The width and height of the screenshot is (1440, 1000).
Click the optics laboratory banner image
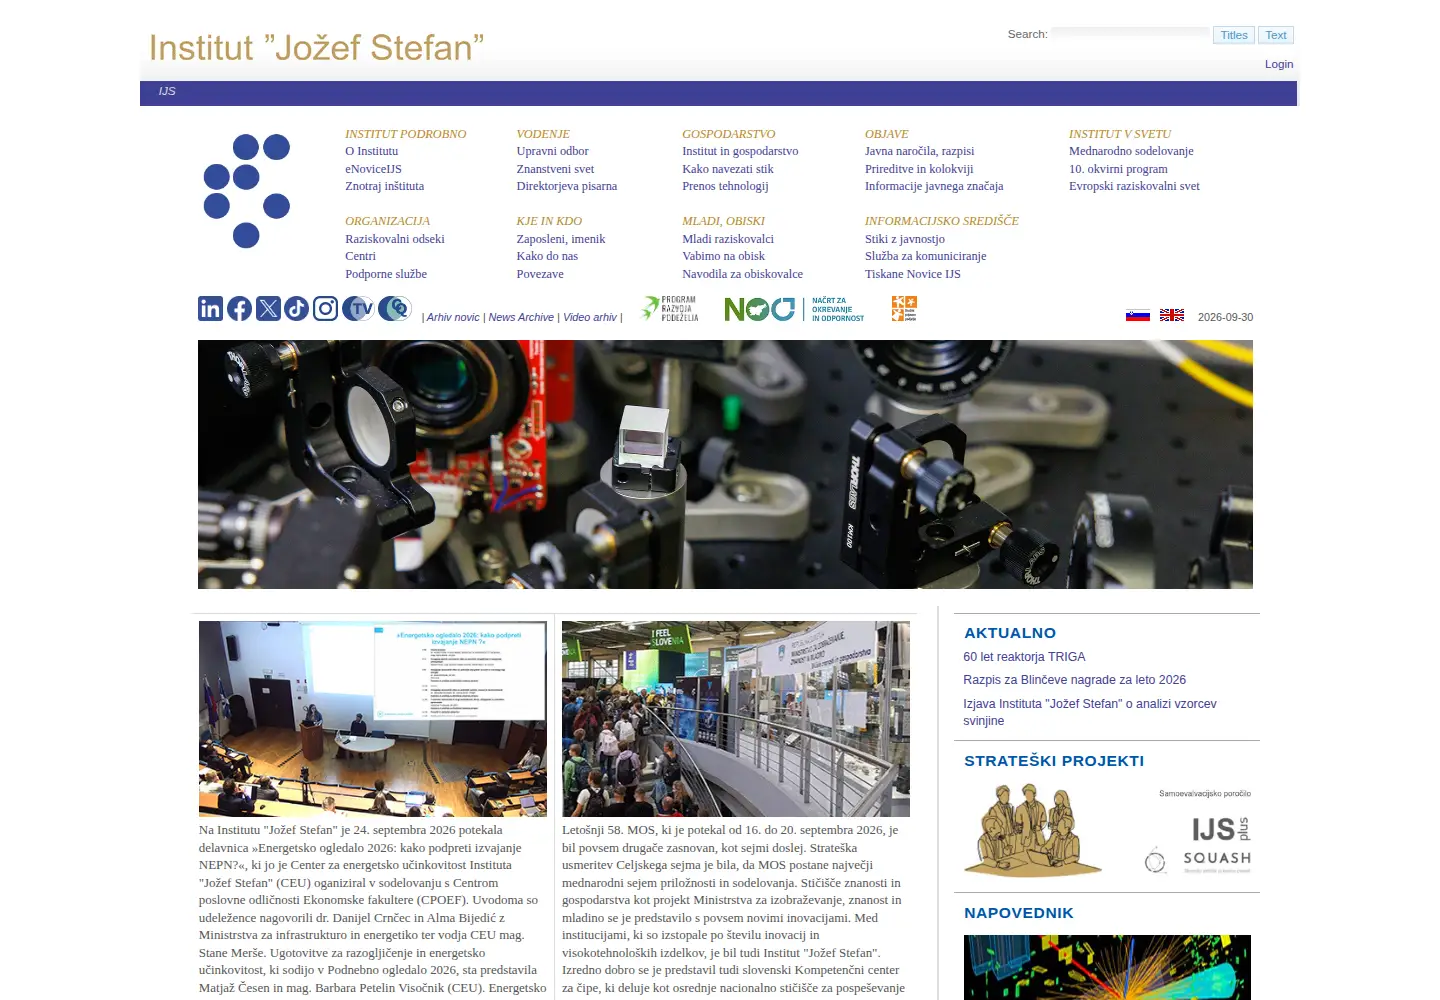tap(725, 464)
